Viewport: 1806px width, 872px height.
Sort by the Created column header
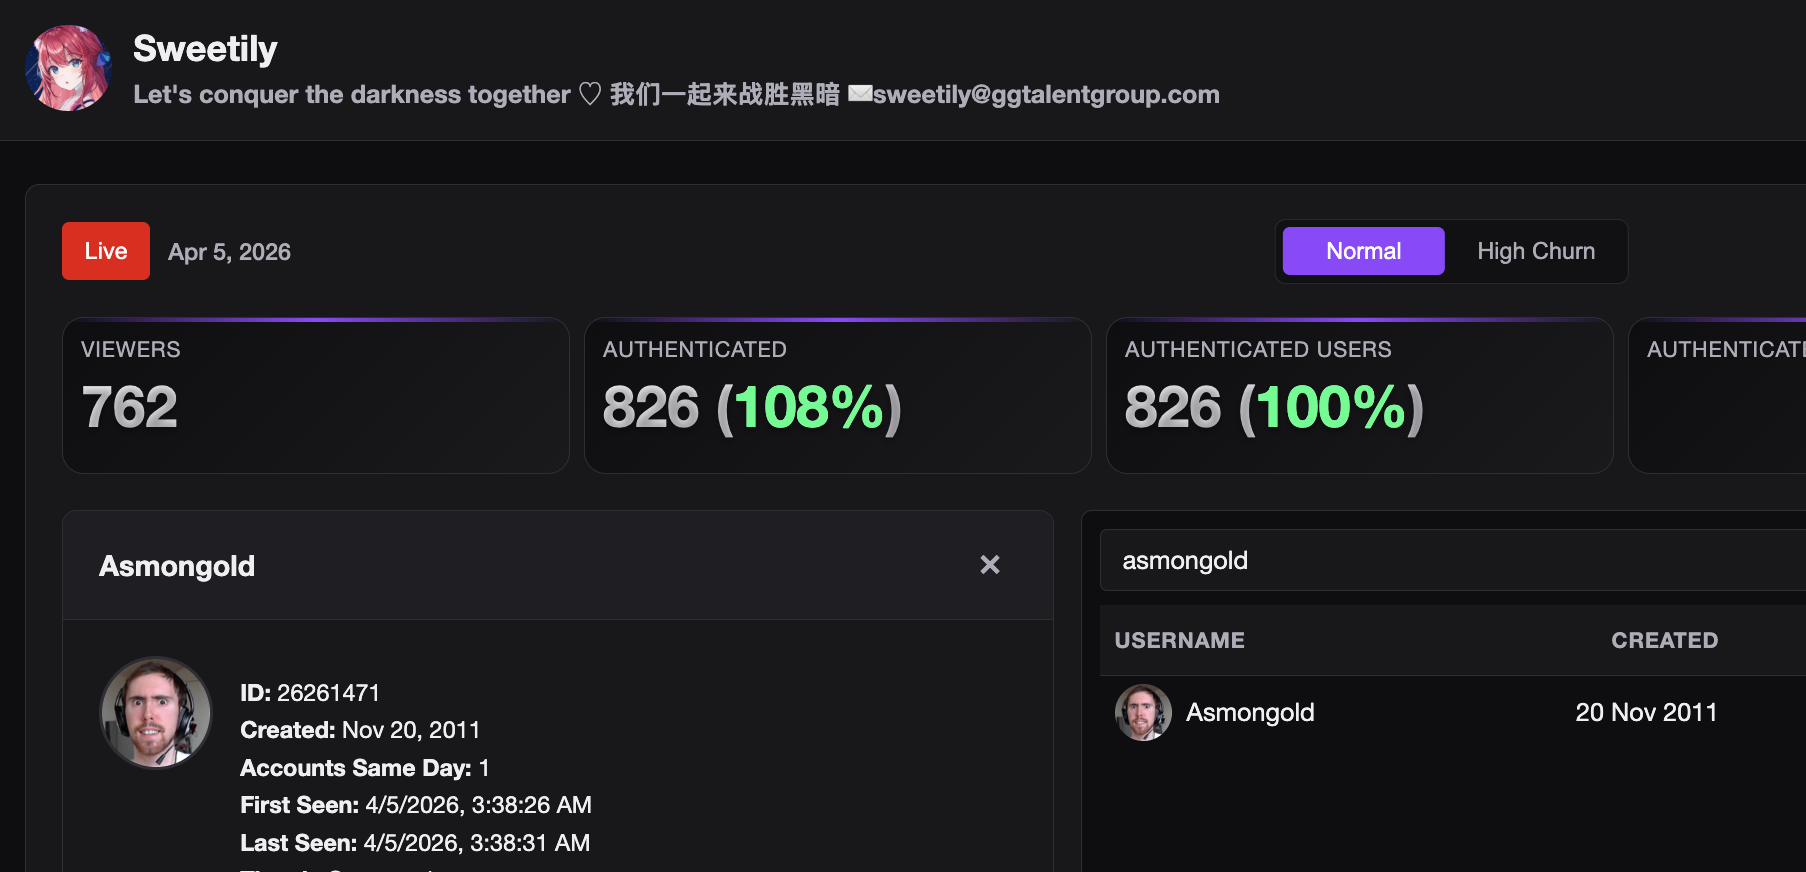pos(1665,640)
